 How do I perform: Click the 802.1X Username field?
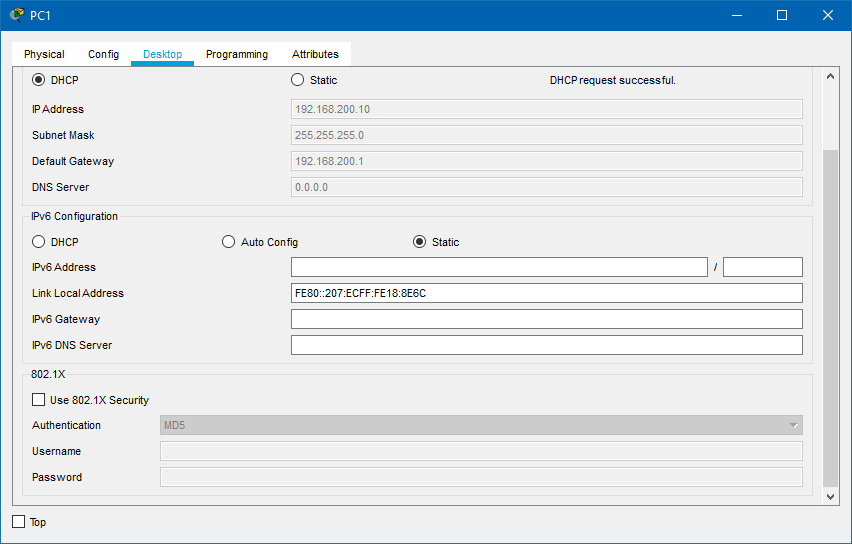pyautogui.click(x=481, y=451)
